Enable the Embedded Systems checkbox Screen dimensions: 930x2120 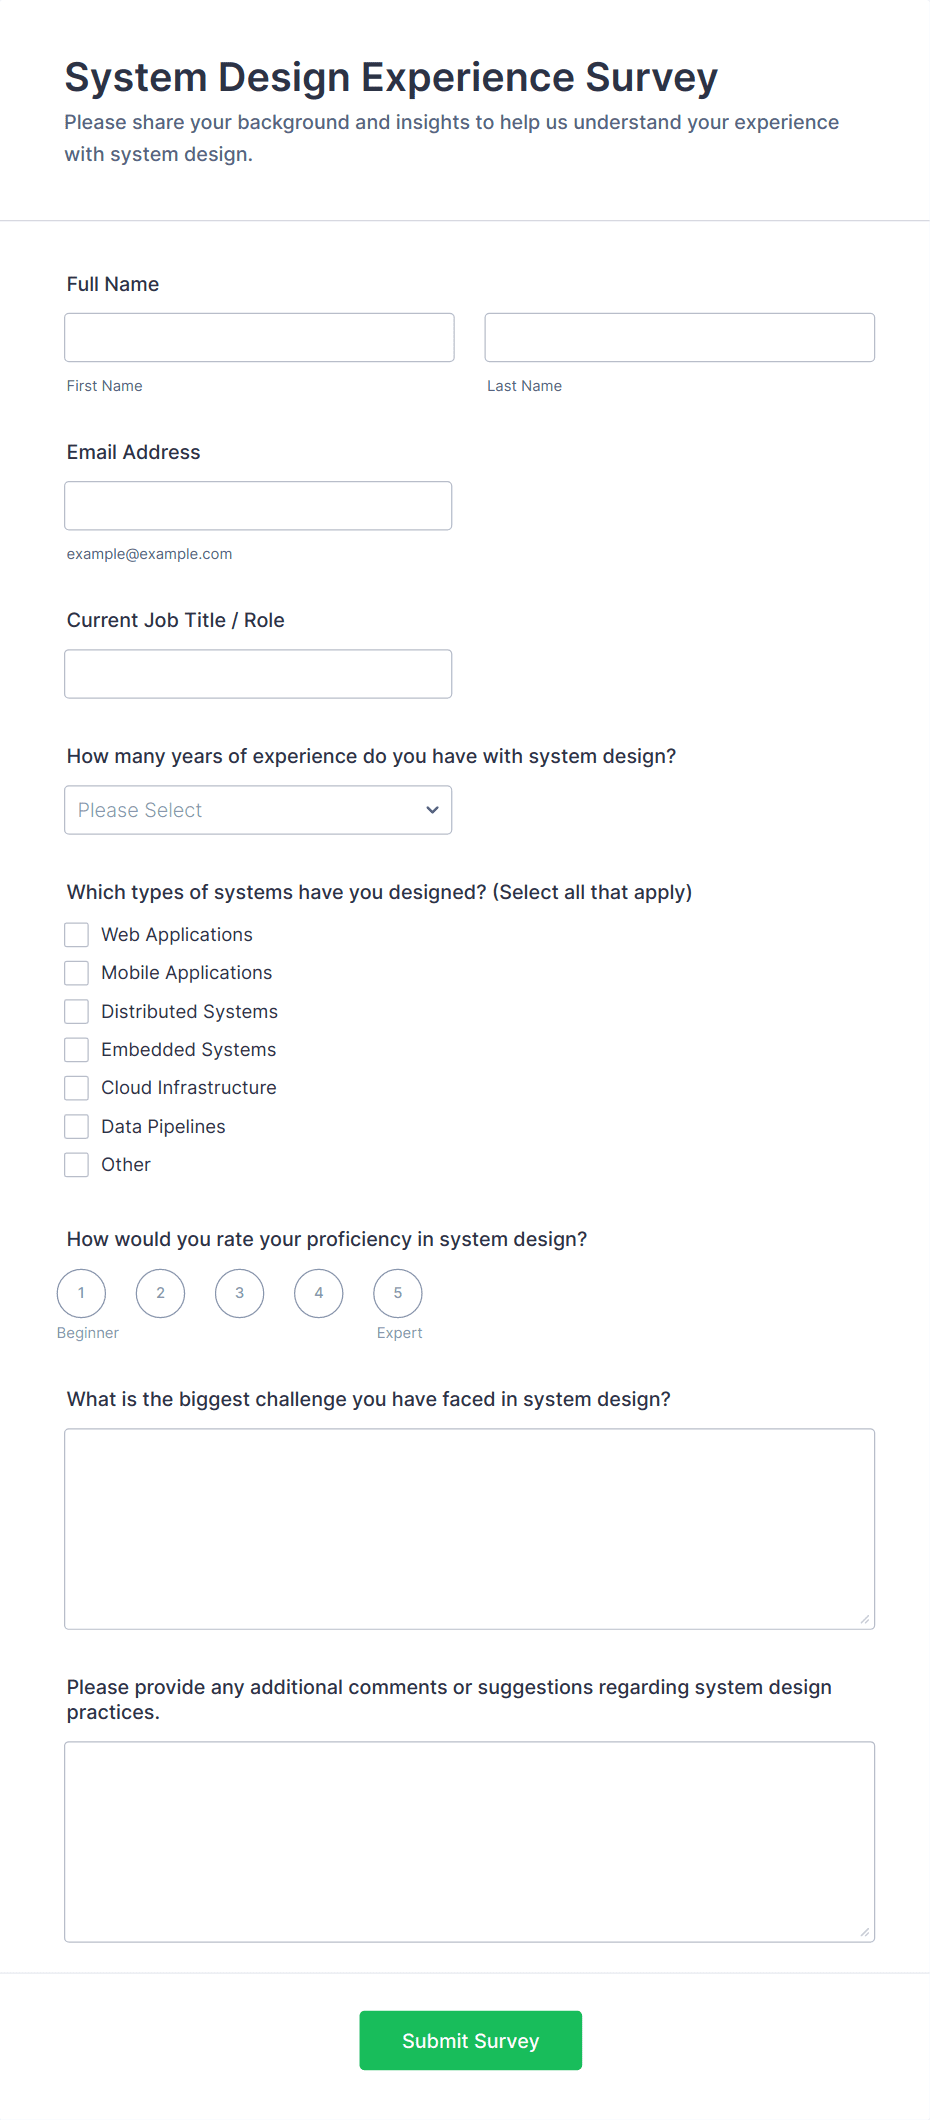[x=77, y=1050]
